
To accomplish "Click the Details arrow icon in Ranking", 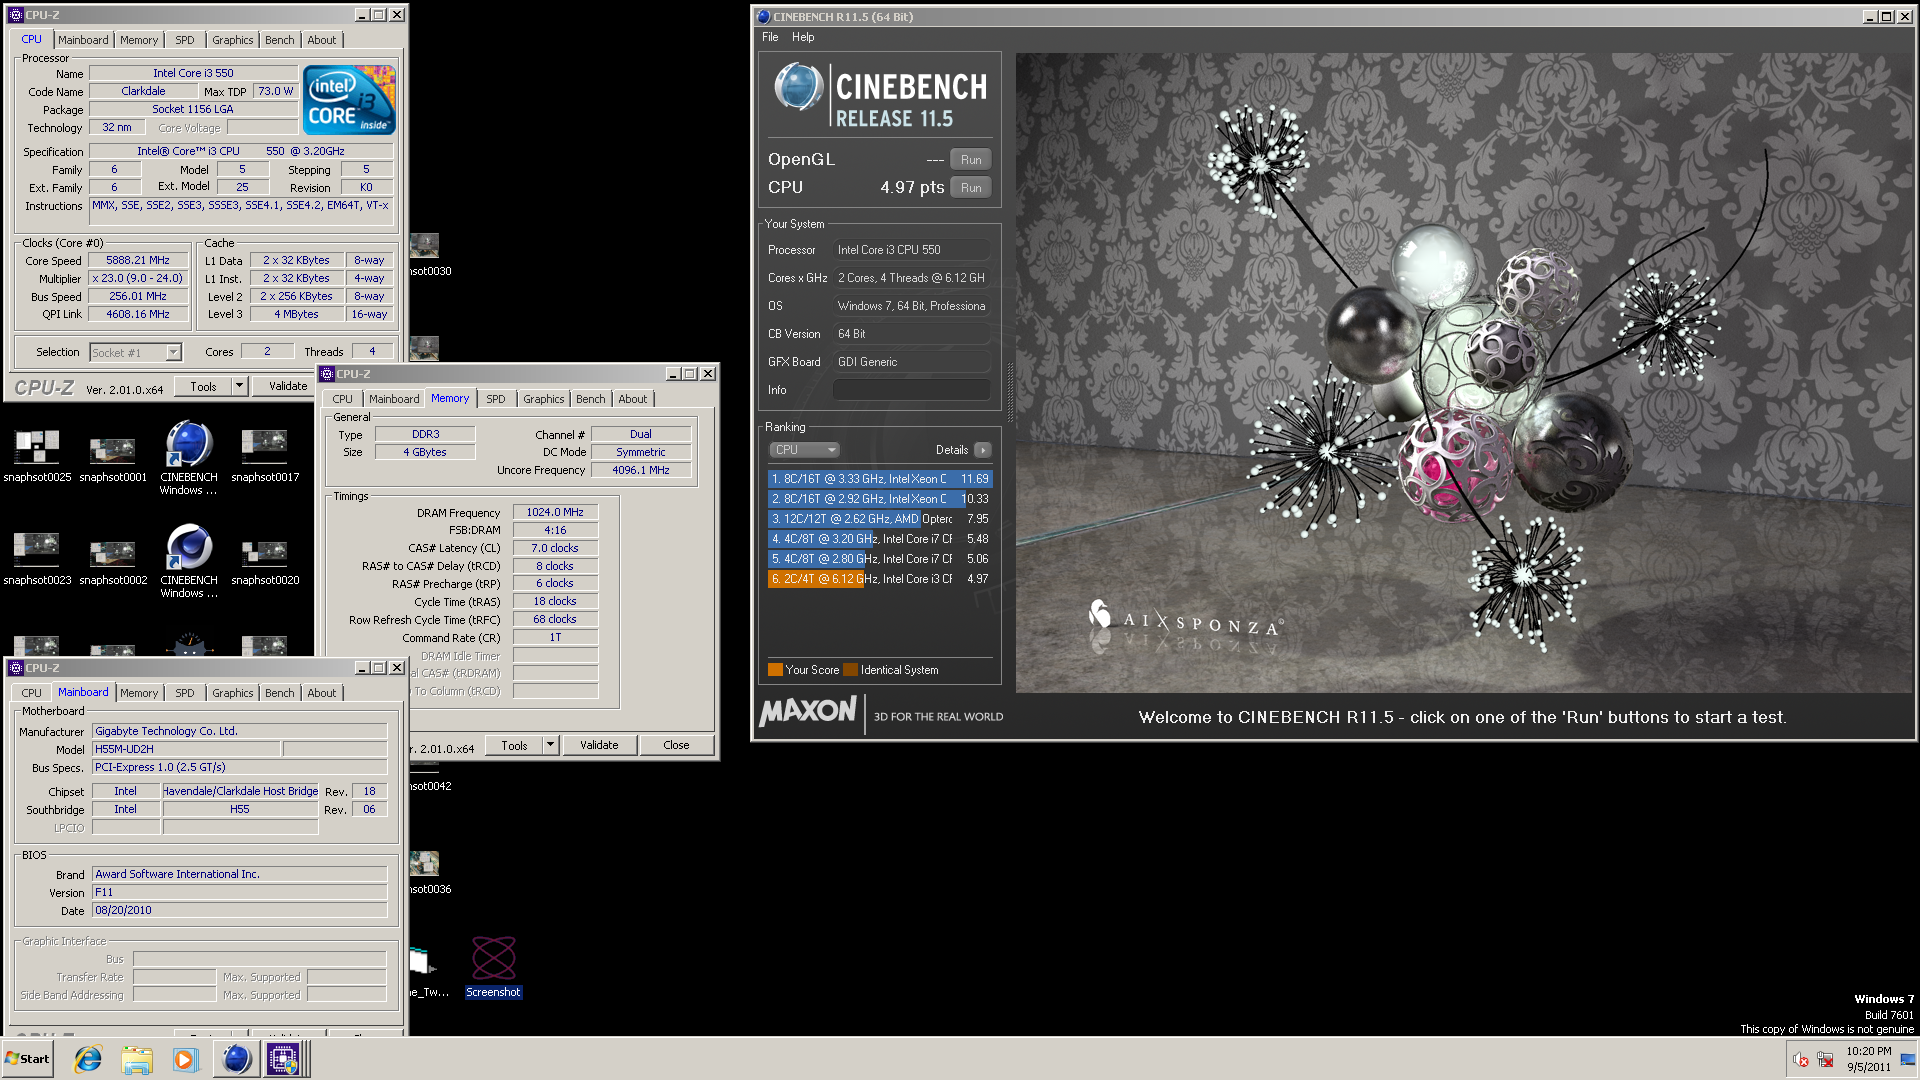I will click(983, 450).
